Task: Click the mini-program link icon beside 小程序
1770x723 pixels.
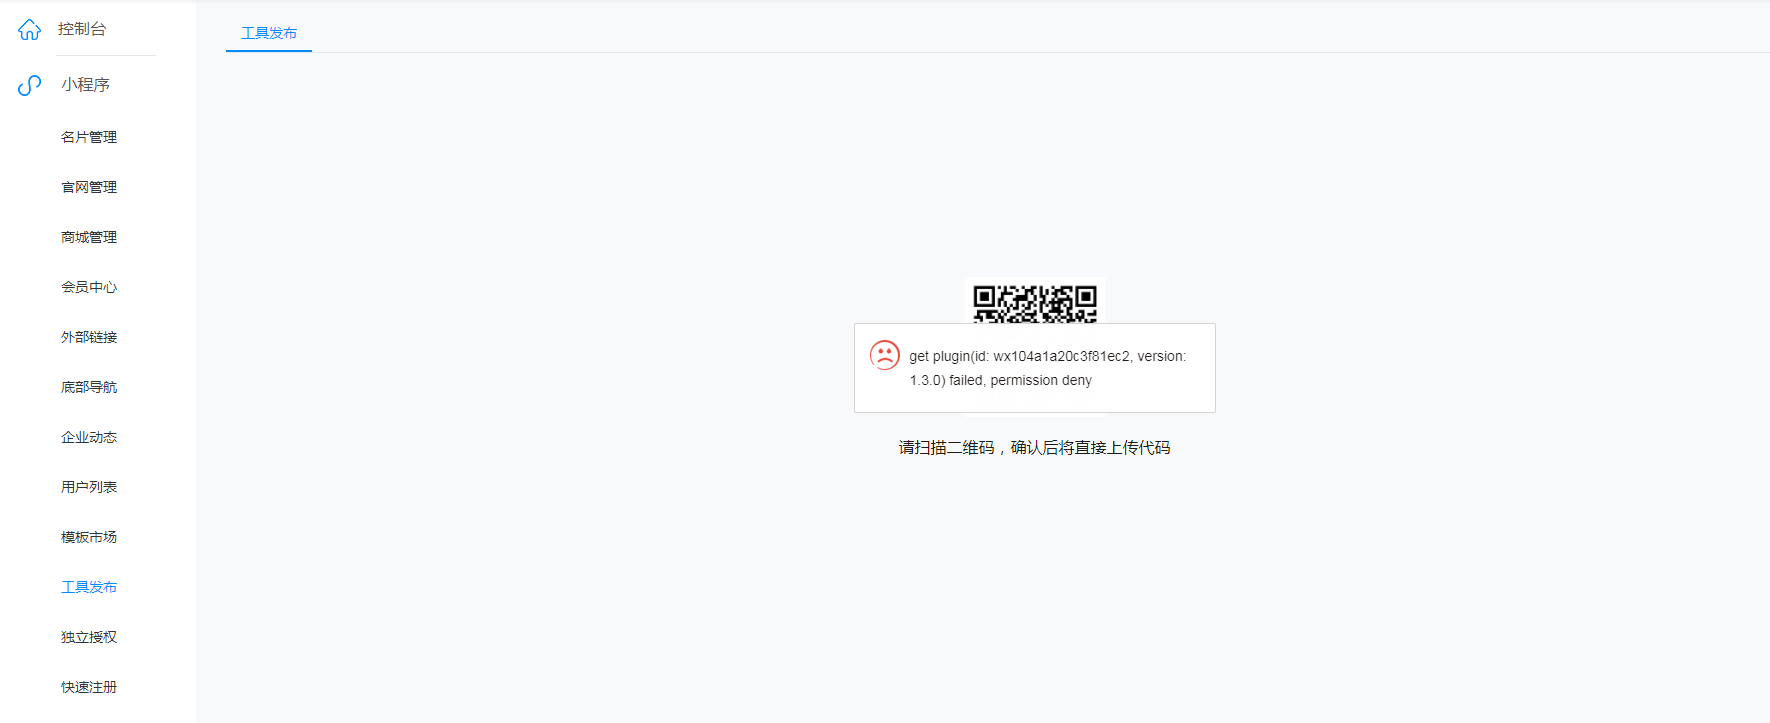Action: [30, 86]
